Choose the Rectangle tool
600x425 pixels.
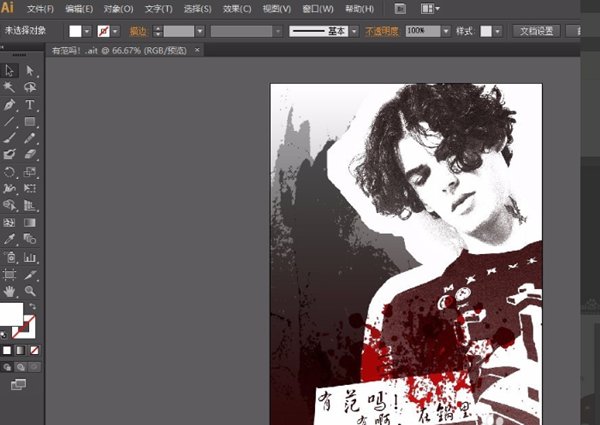[x=31, y=122]
